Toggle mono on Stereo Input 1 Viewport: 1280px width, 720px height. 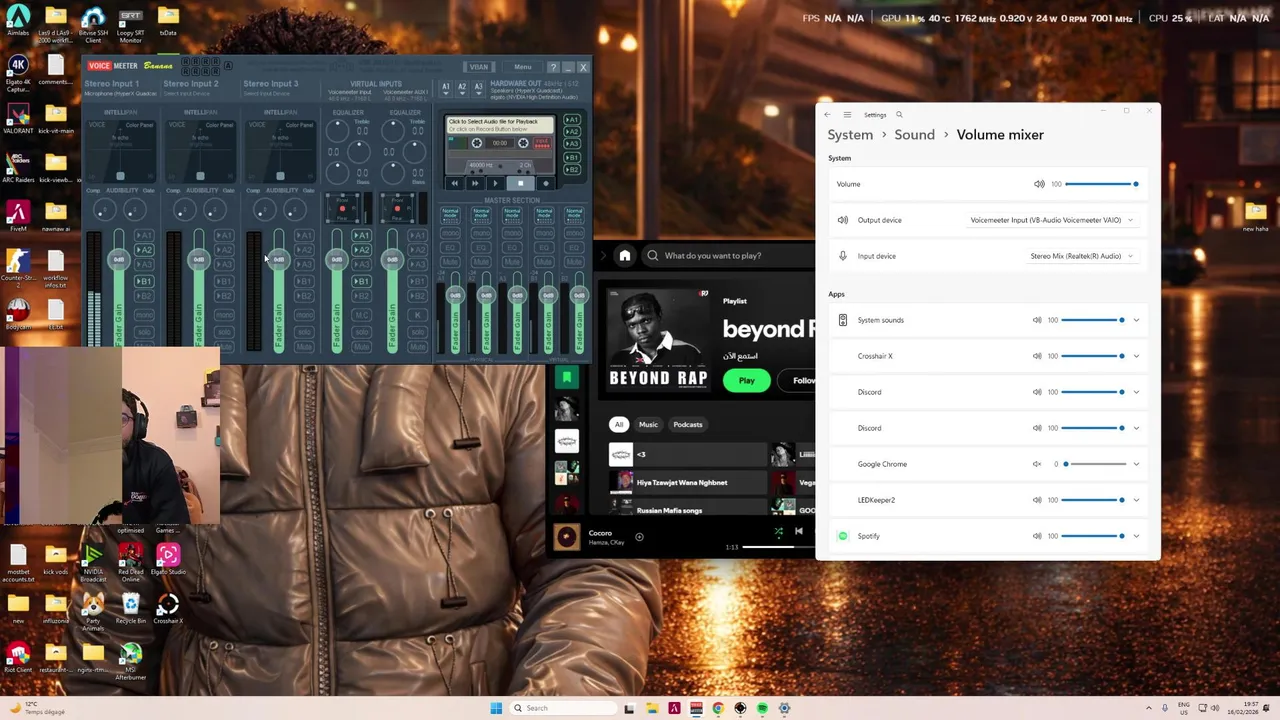pyautogui.click(x=144, y=315)
